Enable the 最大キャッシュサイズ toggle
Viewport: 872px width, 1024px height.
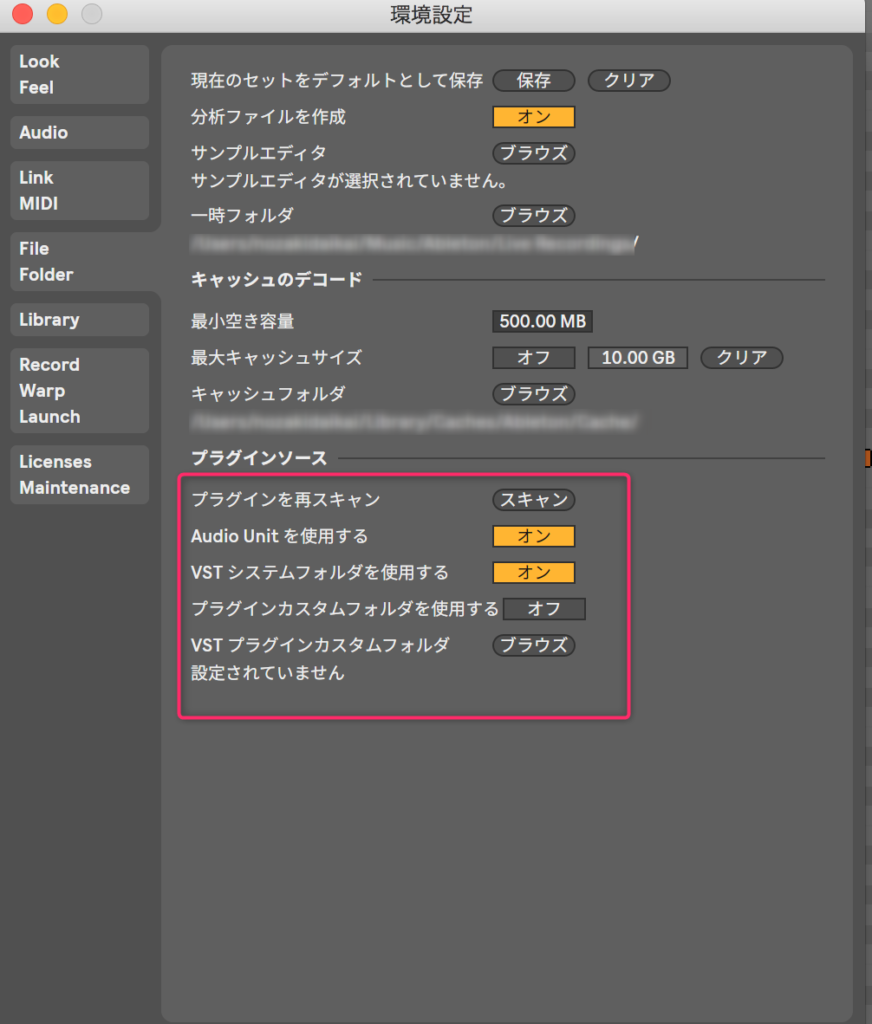click(534, 358)
